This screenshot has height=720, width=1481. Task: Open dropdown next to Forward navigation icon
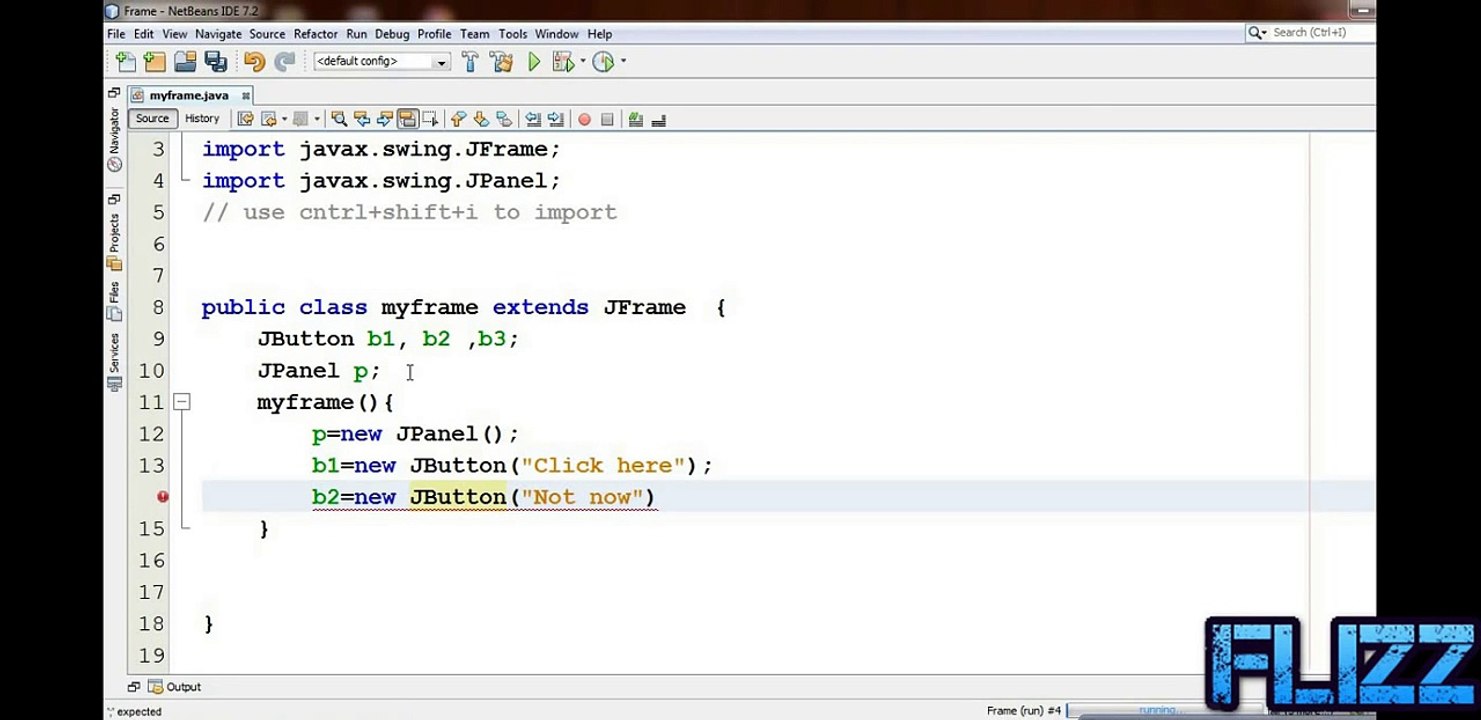(x=317, y=119)
